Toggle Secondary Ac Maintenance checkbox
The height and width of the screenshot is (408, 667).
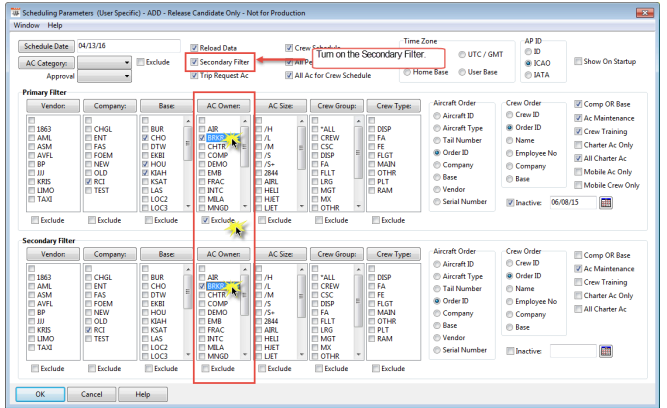578,269
